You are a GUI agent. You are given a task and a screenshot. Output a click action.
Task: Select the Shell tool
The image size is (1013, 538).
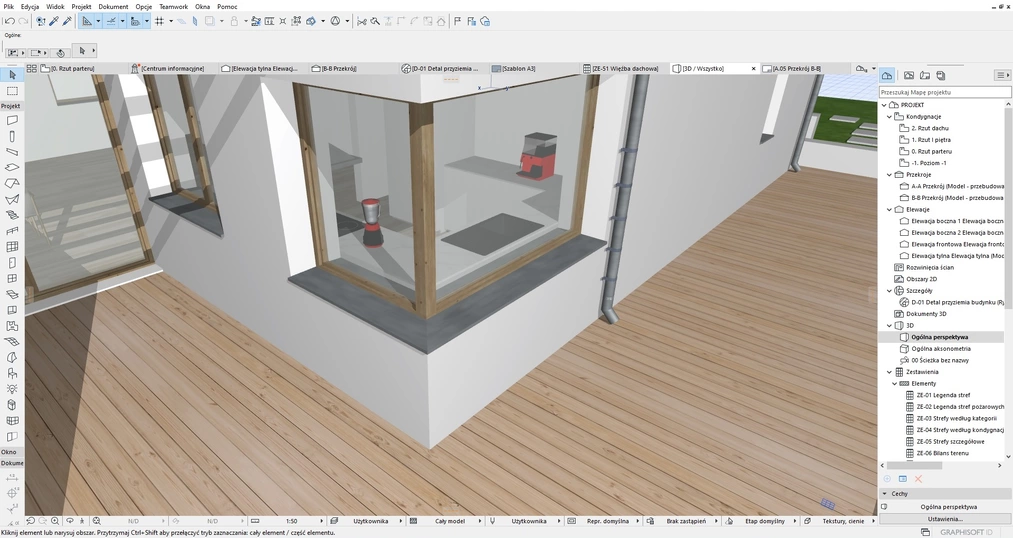pos(12,200)
